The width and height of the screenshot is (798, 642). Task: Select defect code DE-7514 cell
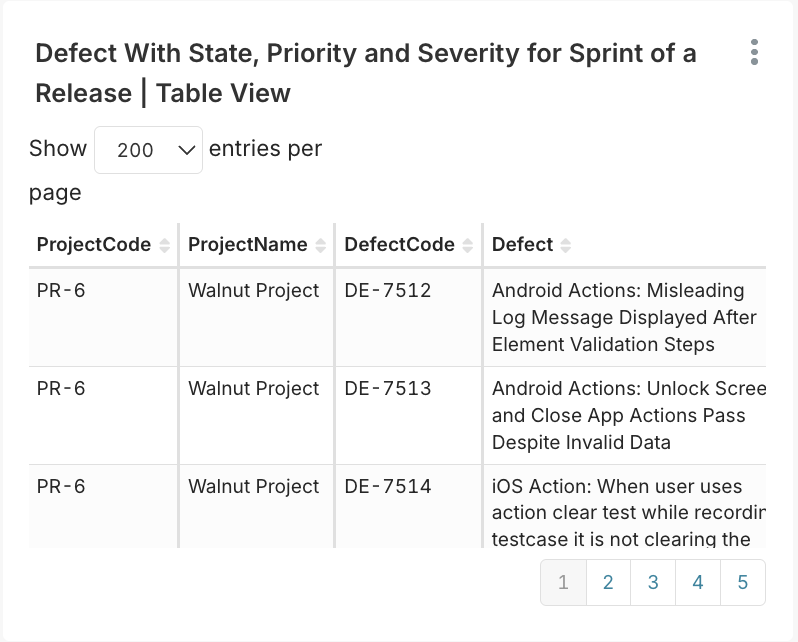coord(388,487)
